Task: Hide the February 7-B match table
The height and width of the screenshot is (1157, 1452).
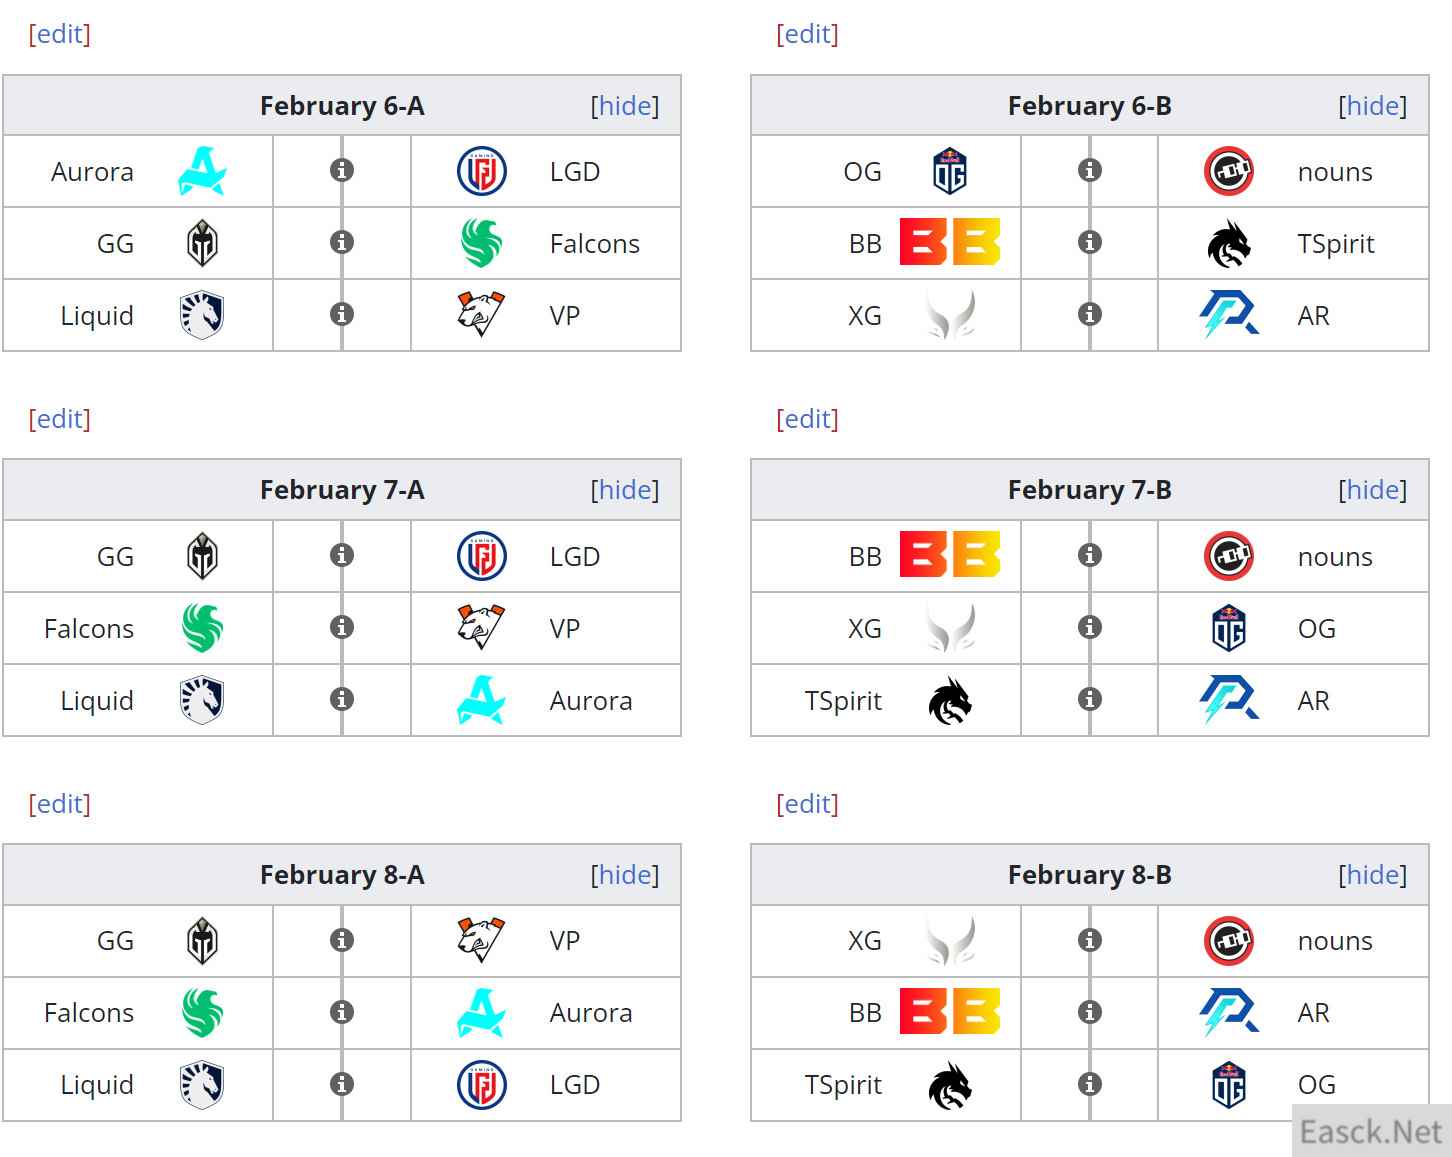Action: point(1373,490)
